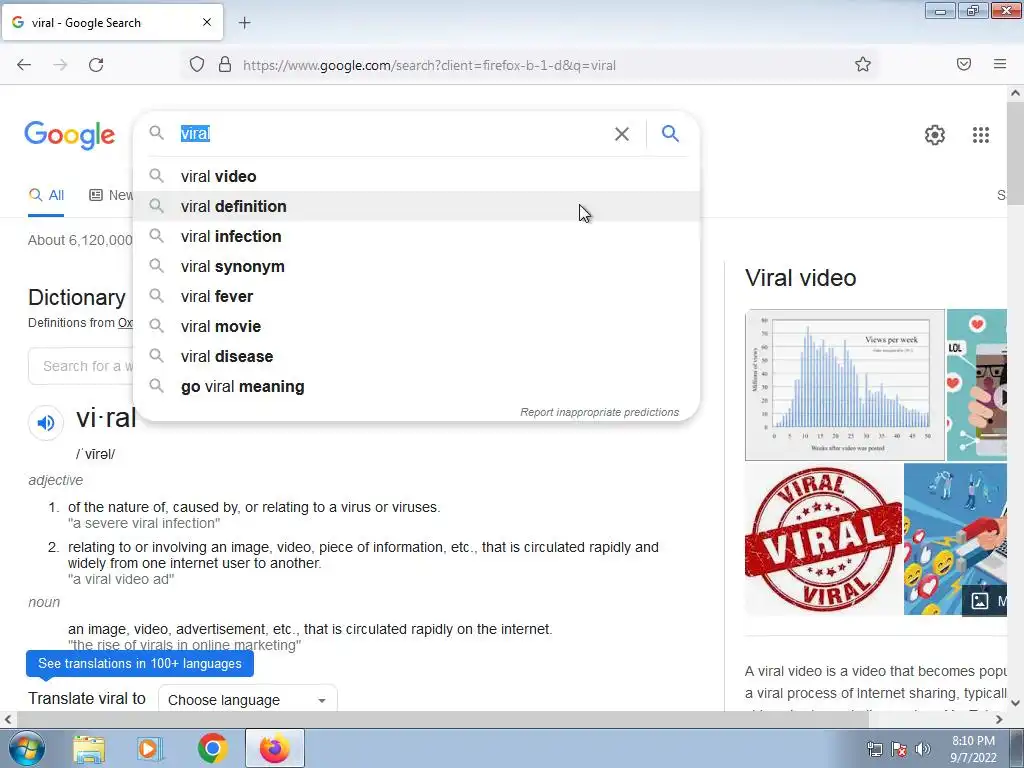Open a new browser tab

click(x=244, y=23)
